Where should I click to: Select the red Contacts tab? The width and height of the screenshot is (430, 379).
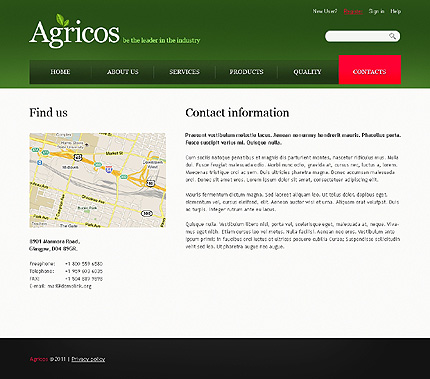(x=370, y=70)
